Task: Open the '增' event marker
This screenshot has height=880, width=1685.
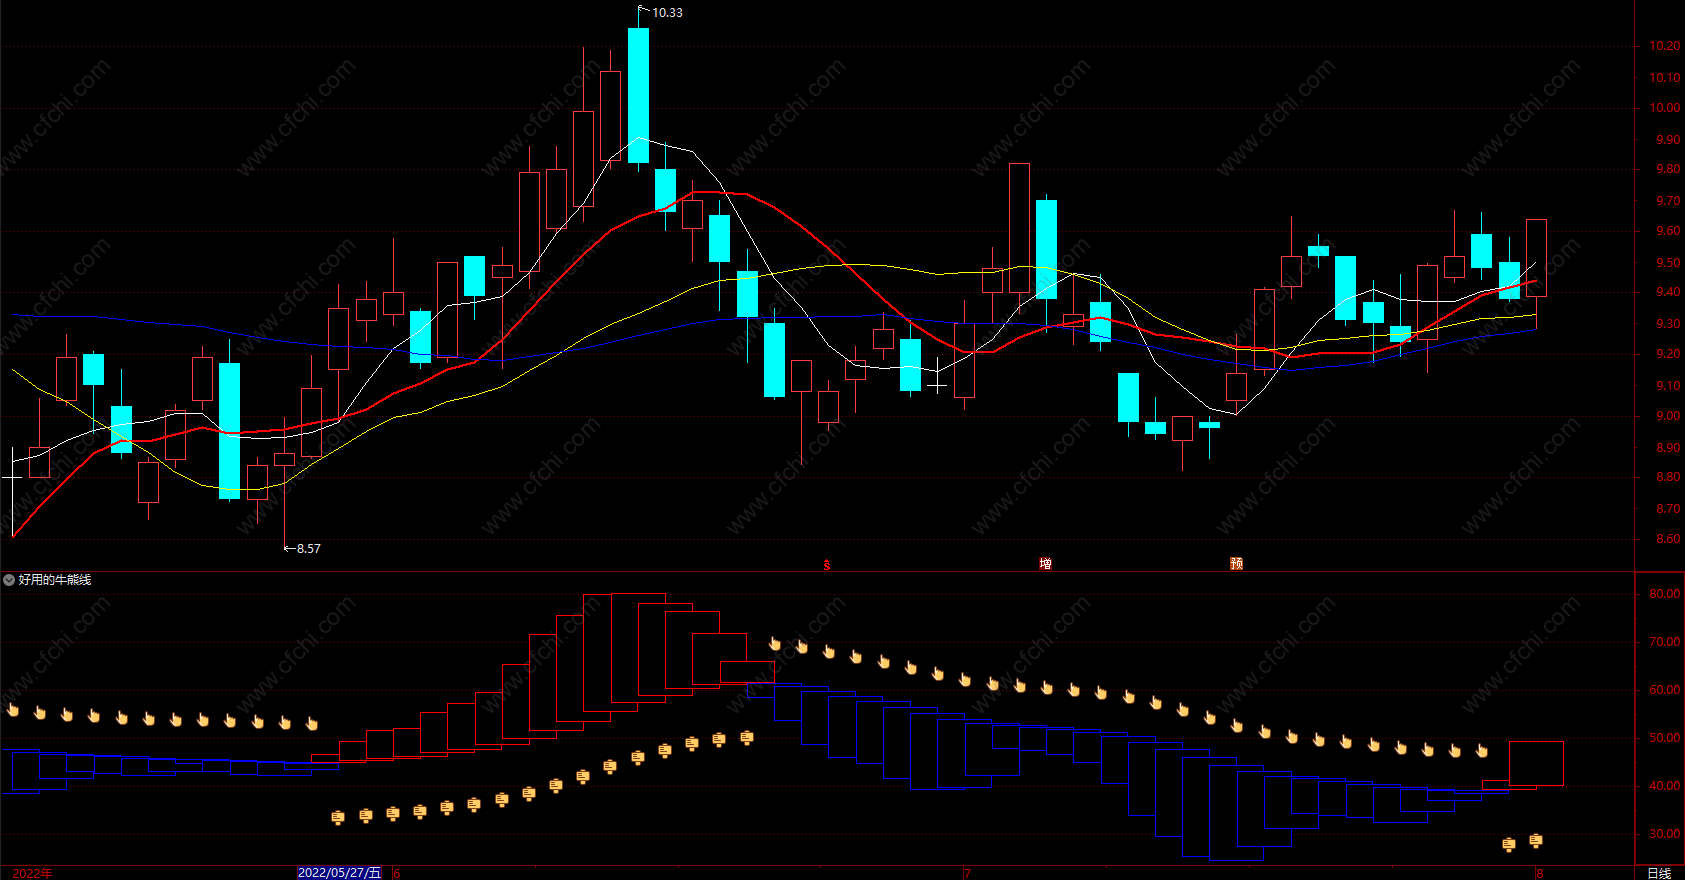Action: (1045, 564)
